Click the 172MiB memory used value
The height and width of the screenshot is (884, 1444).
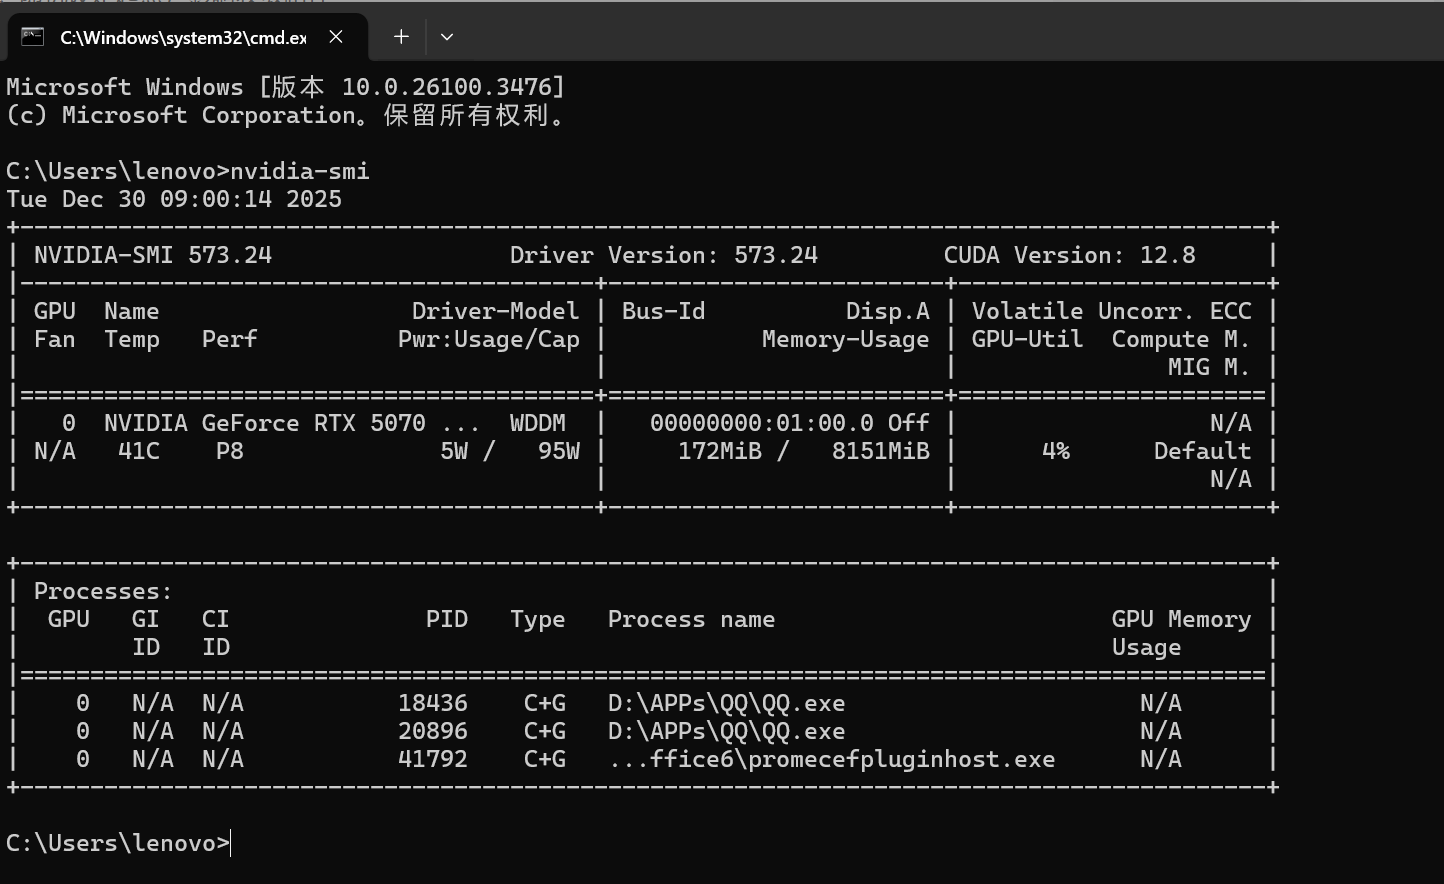point(720,451)
